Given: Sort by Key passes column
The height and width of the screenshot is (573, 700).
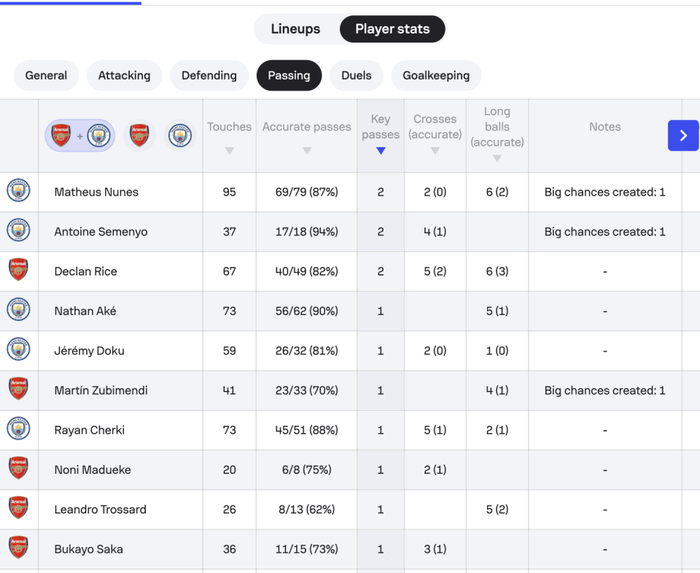Looking at the screenshot, I should tap(380, 136).
